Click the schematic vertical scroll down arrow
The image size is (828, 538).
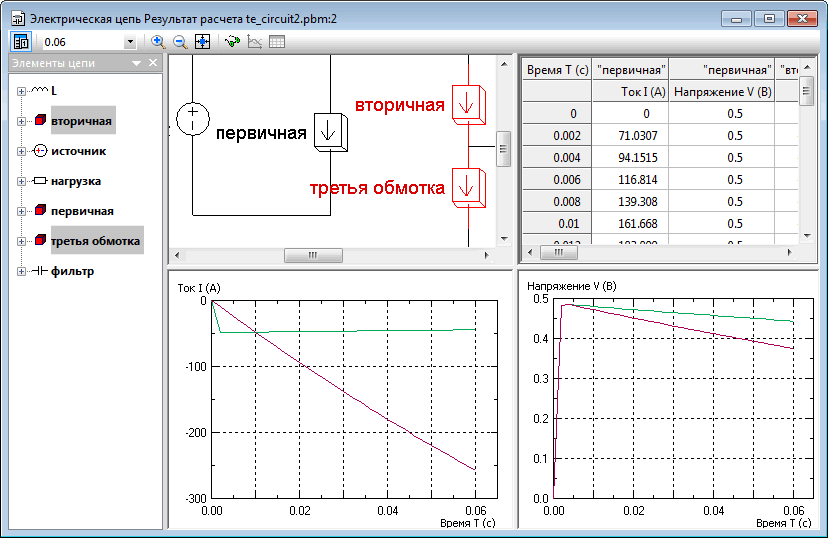[x=504, y=239]
